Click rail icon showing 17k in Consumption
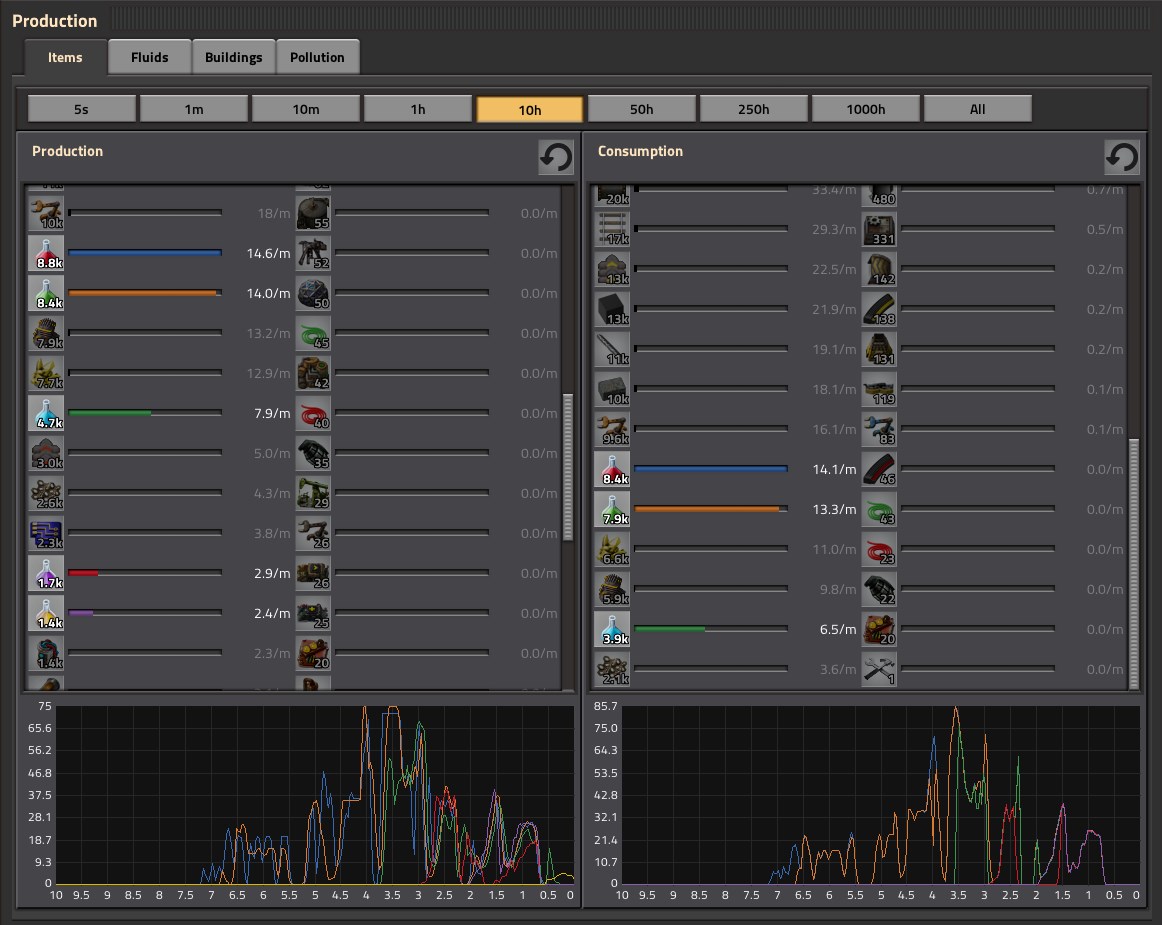1162x925 pixels. point(612,230)
